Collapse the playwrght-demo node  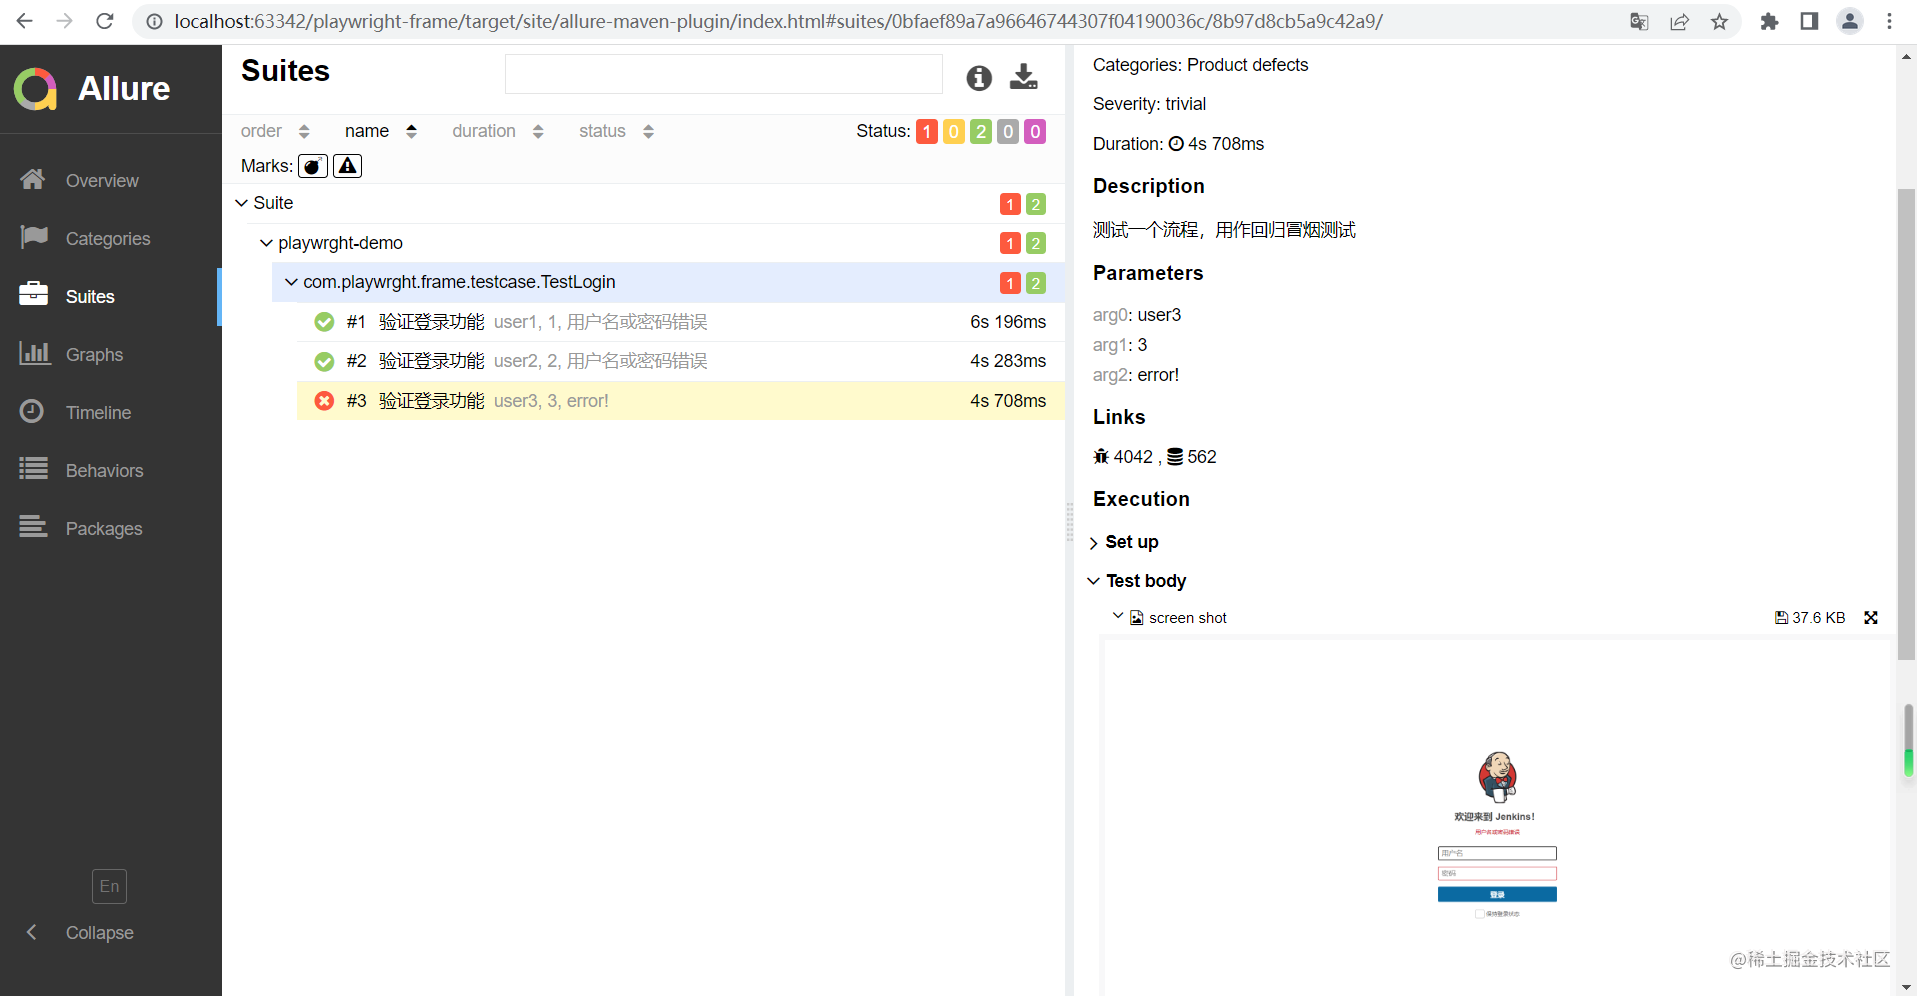pos(656,243)
